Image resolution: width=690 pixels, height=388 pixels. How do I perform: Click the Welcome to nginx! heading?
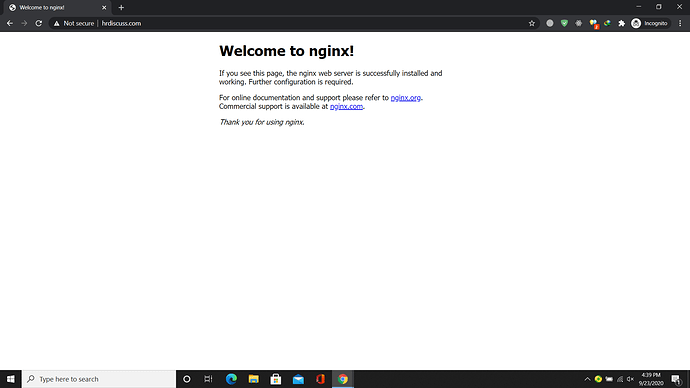point(286,51)
